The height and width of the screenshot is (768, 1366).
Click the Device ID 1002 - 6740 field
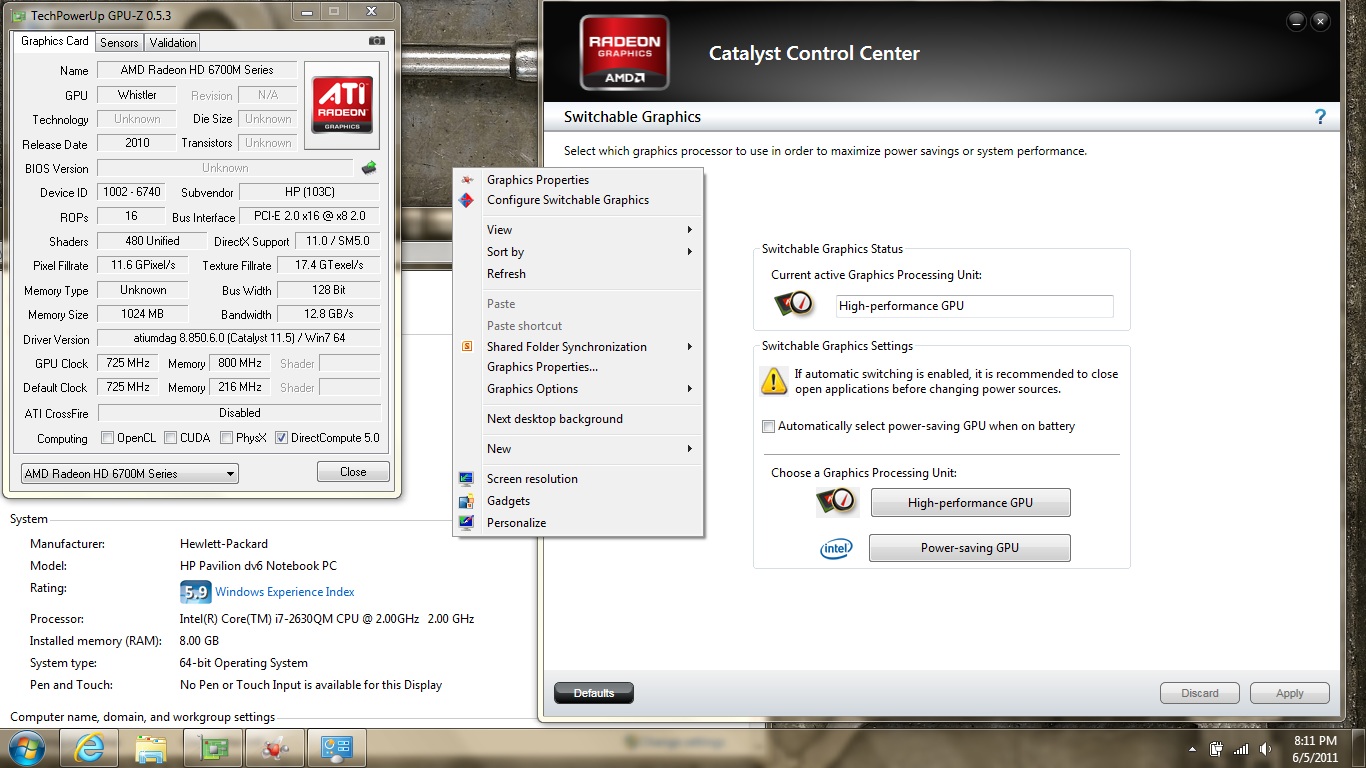point(131,192)
